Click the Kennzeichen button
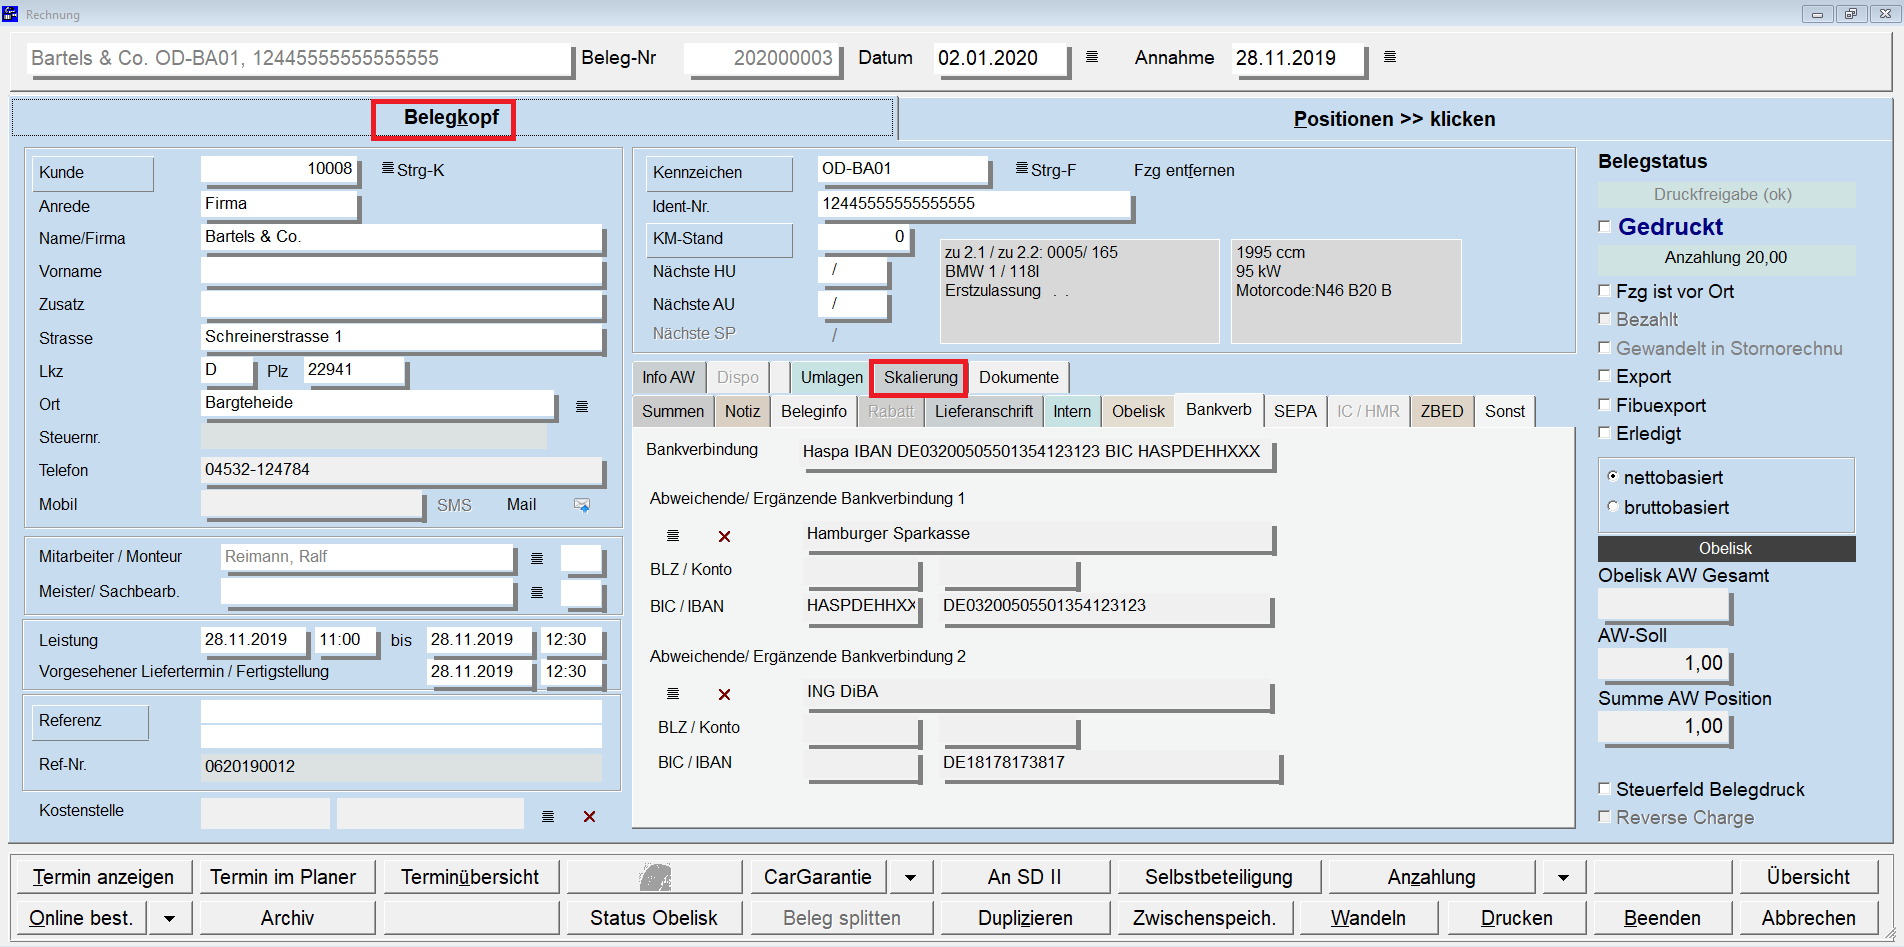The image size is (1904, 947). click(719, 173)
